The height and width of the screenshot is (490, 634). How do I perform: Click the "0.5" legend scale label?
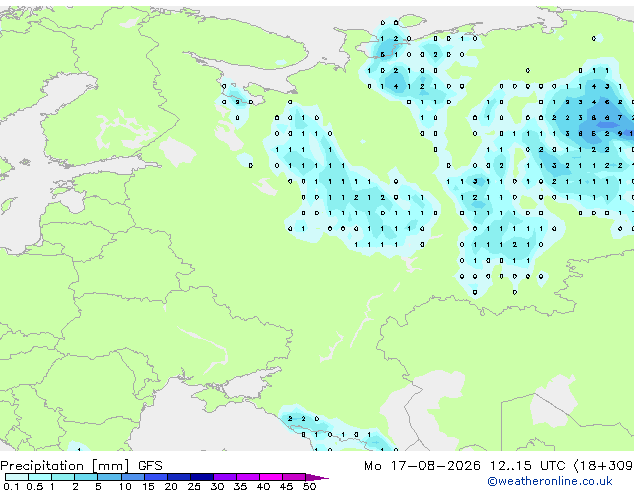tap(34, 486)
